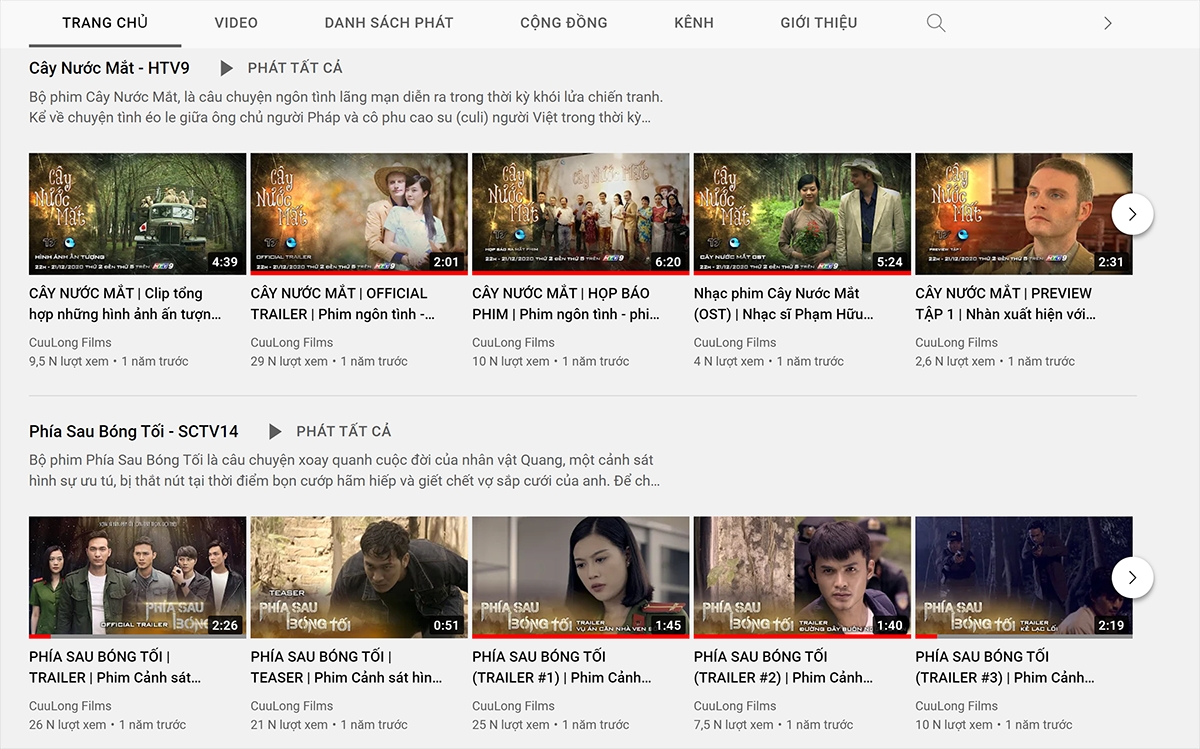Go to the CỘNG ĐỒNG tab
Image resolution: width=1200 pixels, height=749 pixels.
[564, 23]
